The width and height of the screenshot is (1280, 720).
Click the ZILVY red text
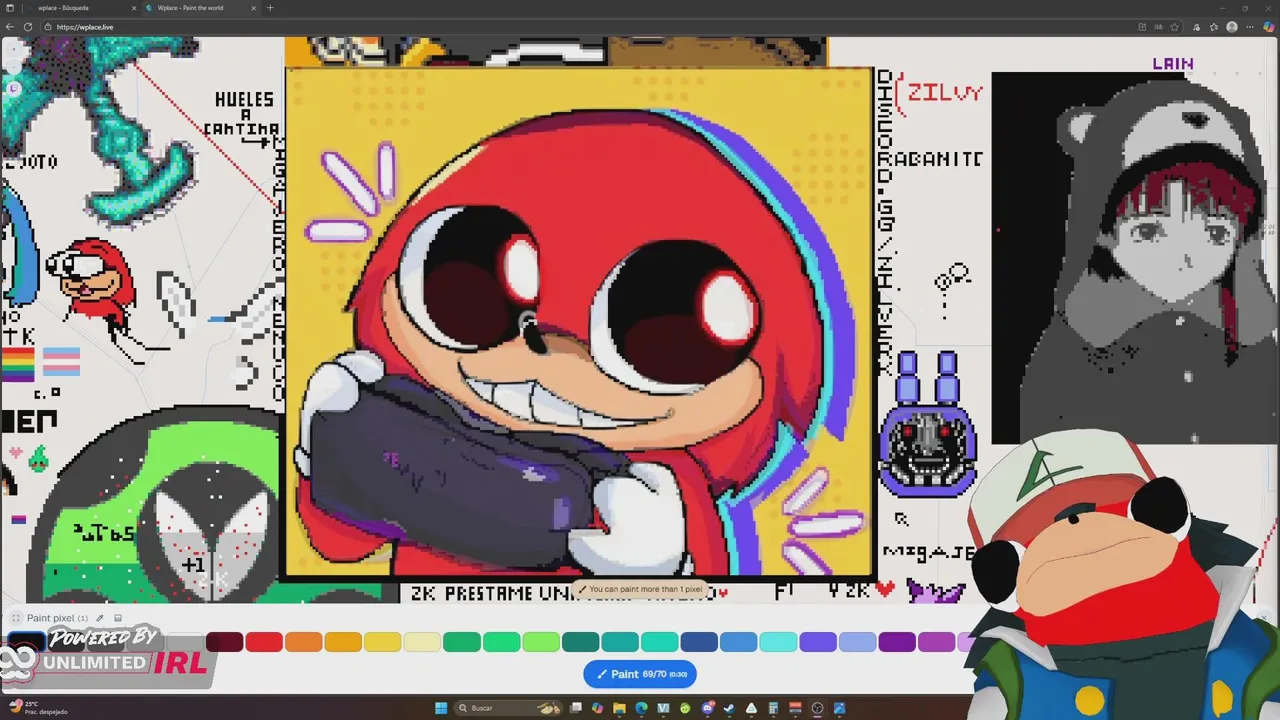945,93
